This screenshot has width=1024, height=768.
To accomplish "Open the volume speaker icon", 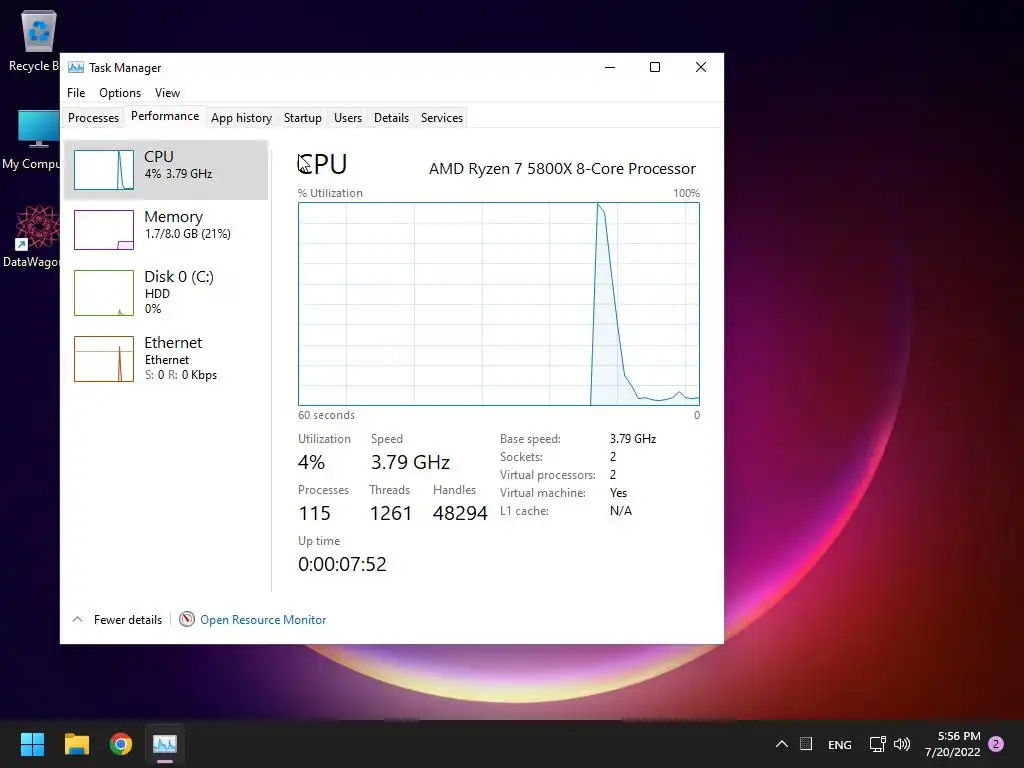I will [x=902, y=744].
